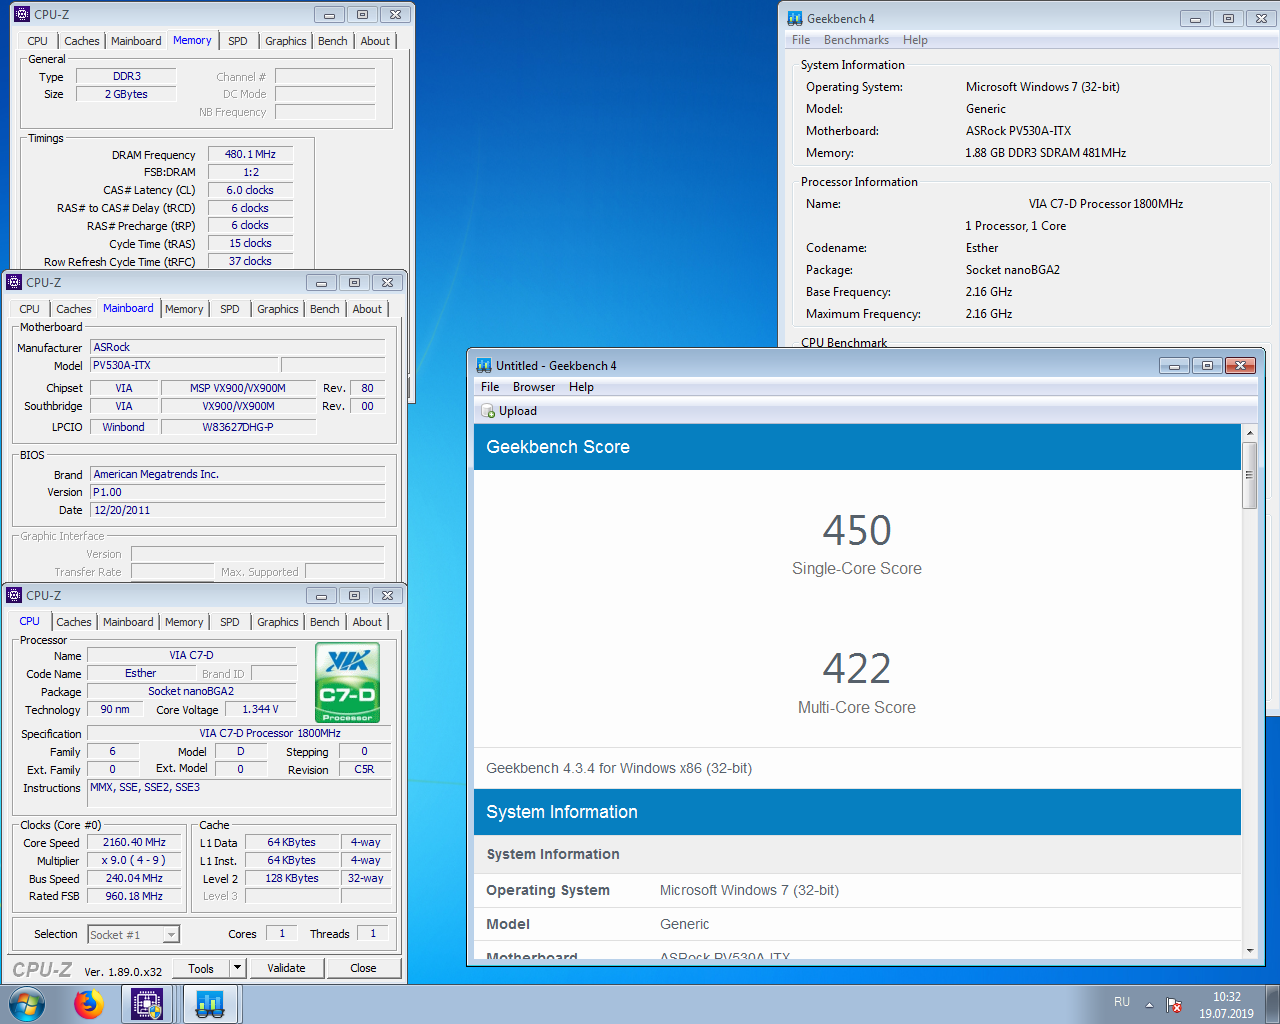Click the Close button in CPU-Z footer

363,968
